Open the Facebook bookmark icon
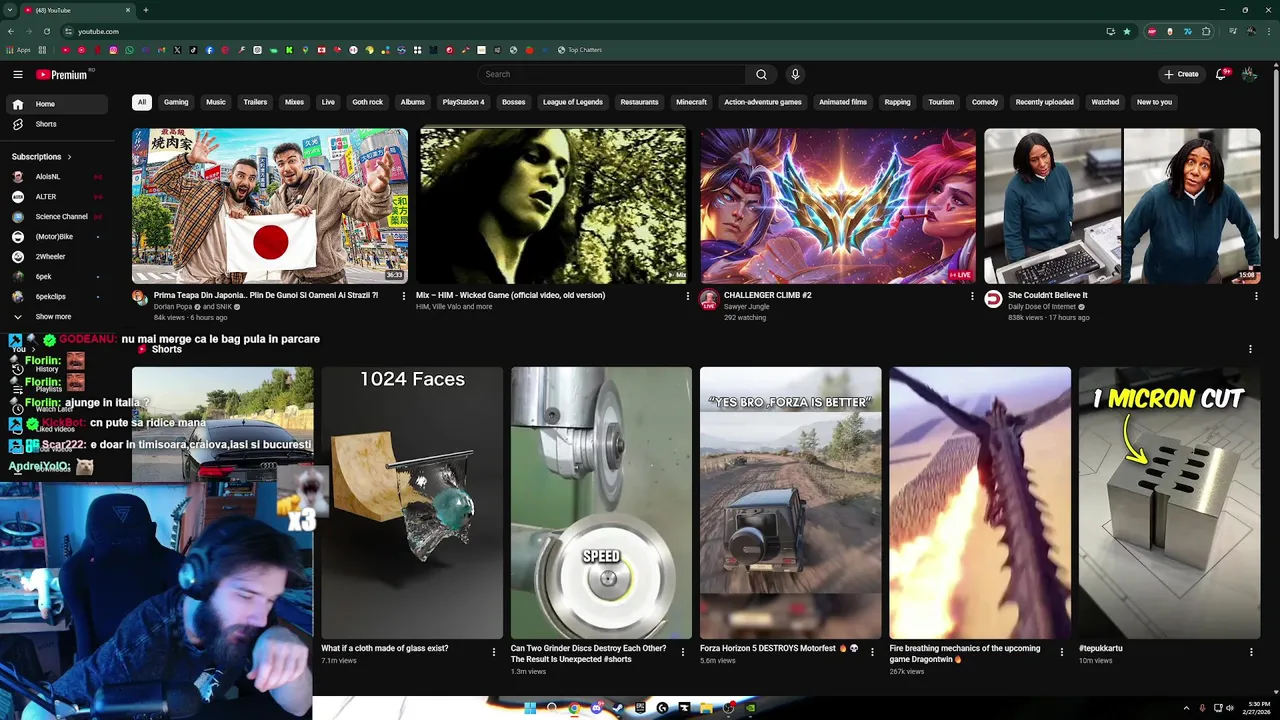The image size is (1280, 720). [x=209, y=50]
